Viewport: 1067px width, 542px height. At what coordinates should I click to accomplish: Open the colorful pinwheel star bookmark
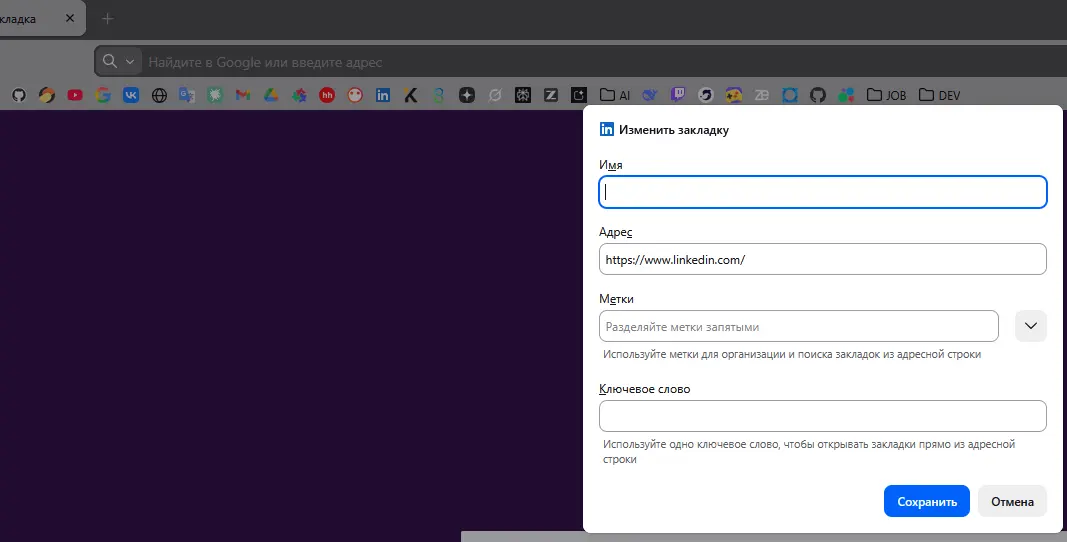[x=299, y=95]
